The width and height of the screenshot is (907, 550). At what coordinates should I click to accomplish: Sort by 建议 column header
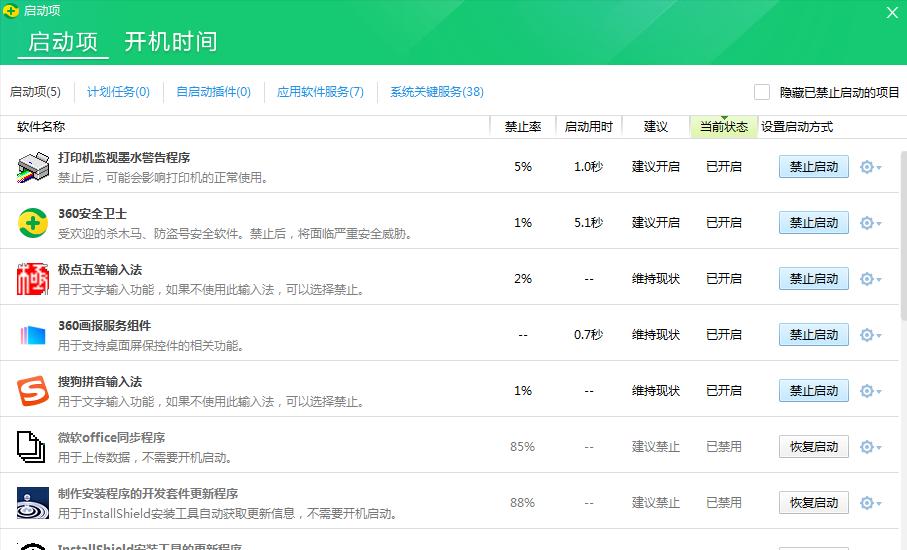(656, 127)
